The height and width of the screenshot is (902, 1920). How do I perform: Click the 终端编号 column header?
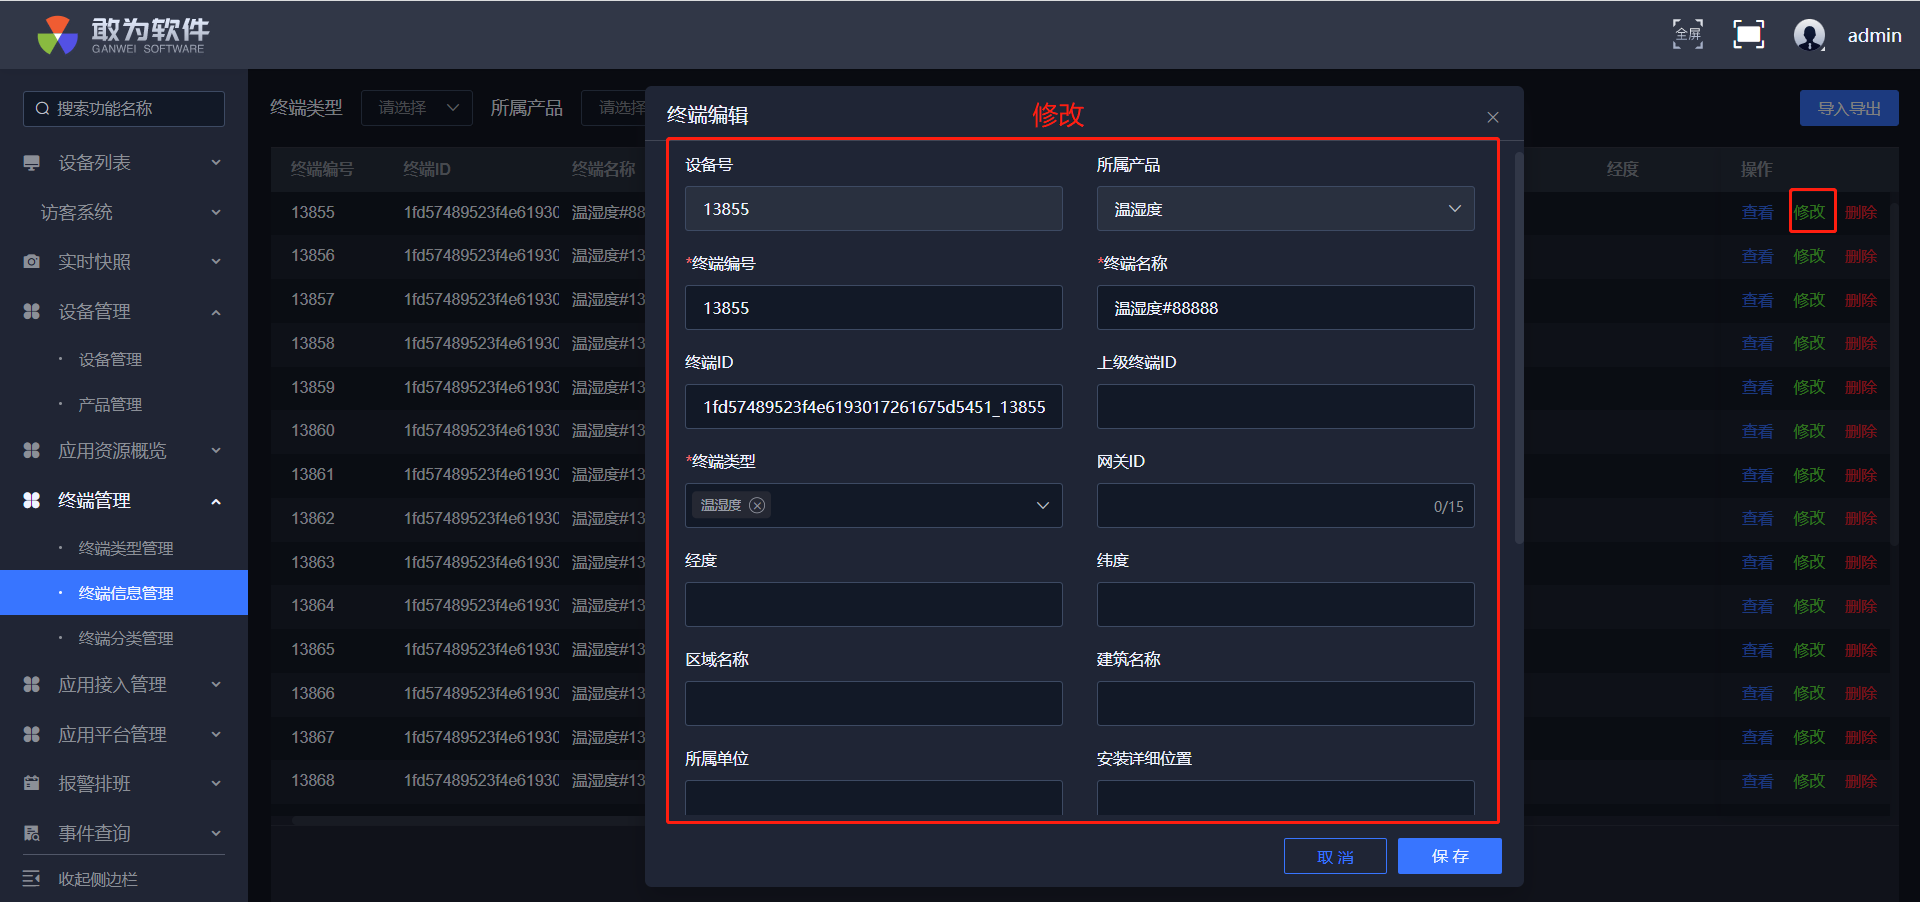(x=322, y=169)
